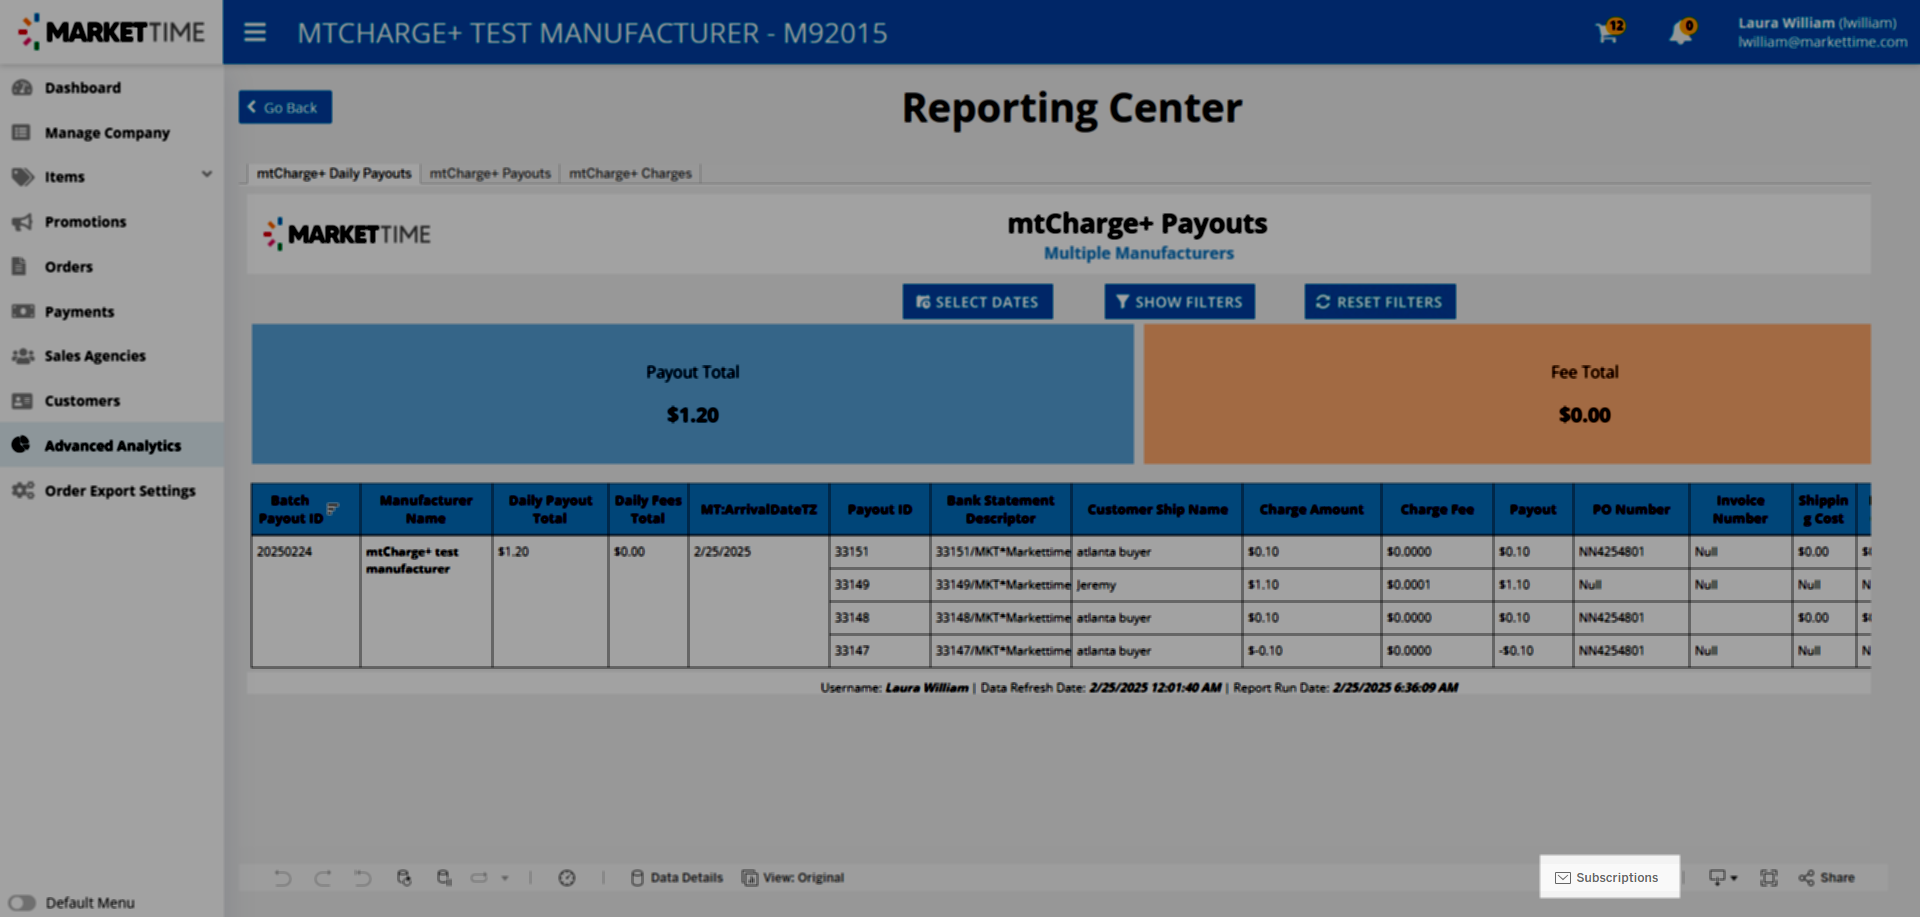Click the RESET FILTERS button
The height and width of the screenshot is (917, 1920).
[1380, 301]
